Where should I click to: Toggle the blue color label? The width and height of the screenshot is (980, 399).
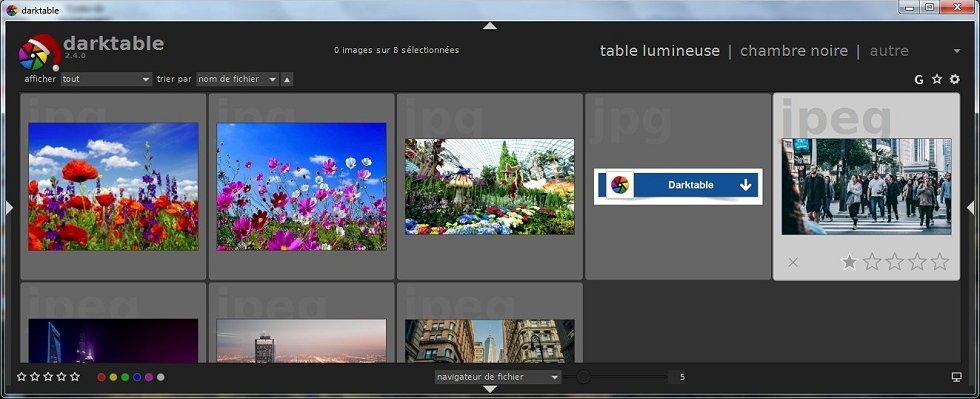137,377
